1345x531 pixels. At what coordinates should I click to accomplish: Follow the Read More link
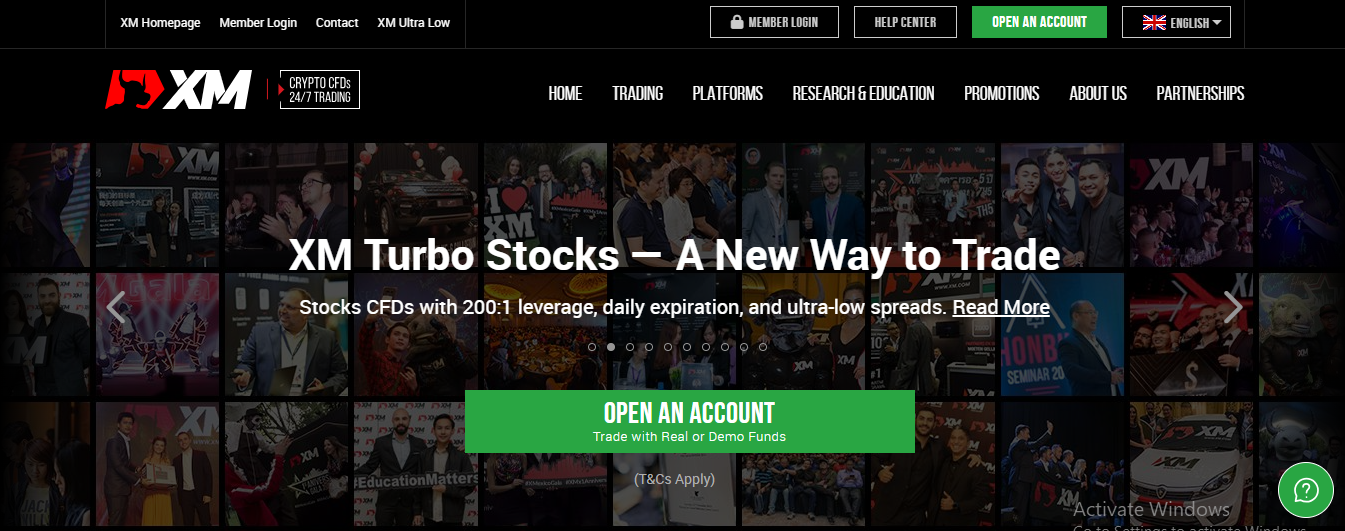(x=1001, y=307)
